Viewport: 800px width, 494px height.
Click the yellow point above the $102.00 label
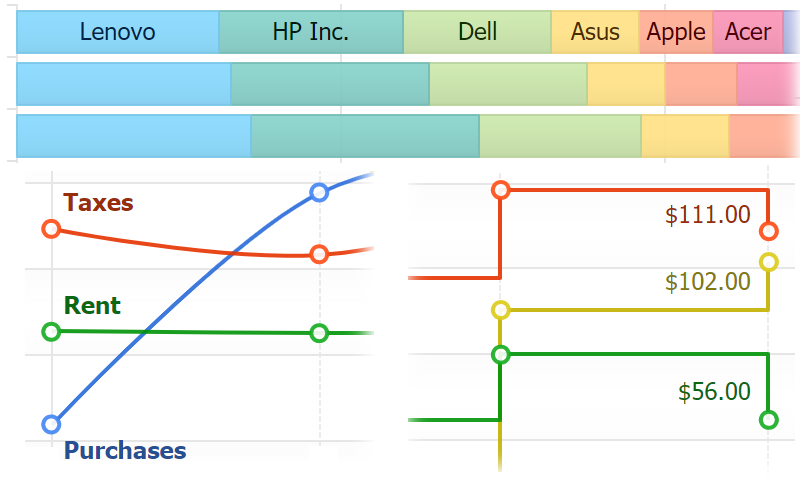click(769, 262)
